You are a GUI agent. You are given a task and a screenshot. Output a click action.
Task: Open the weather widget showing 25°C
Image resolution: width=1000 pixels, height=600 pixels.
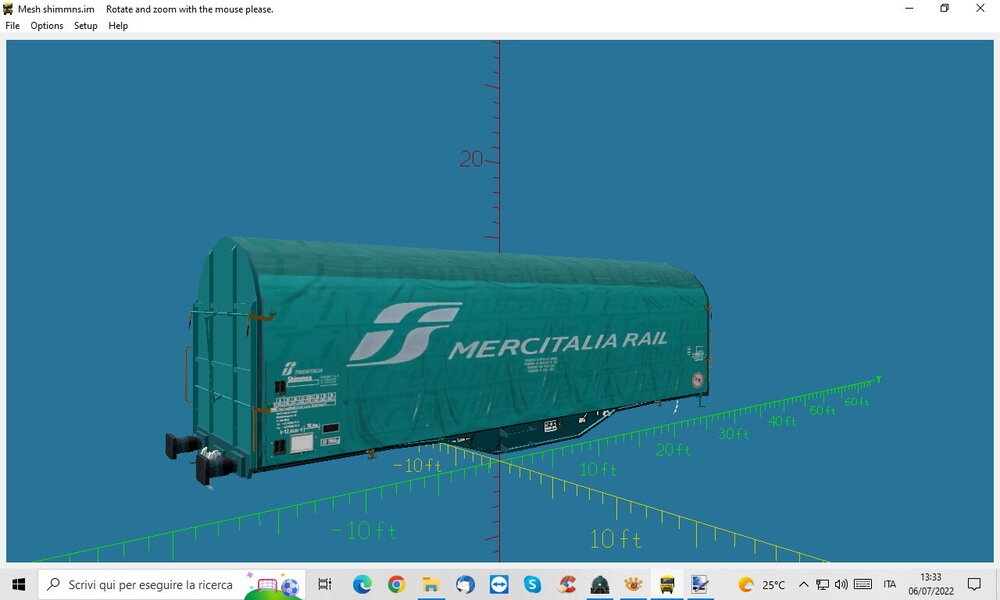pyautogui.click(x=761, y=584)
